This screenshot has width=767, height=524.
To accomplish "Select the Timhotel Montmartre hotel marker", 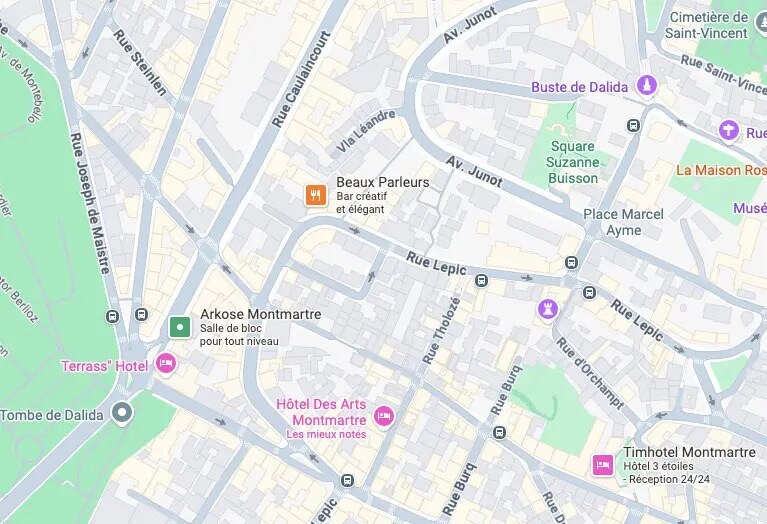I will 603,465.
